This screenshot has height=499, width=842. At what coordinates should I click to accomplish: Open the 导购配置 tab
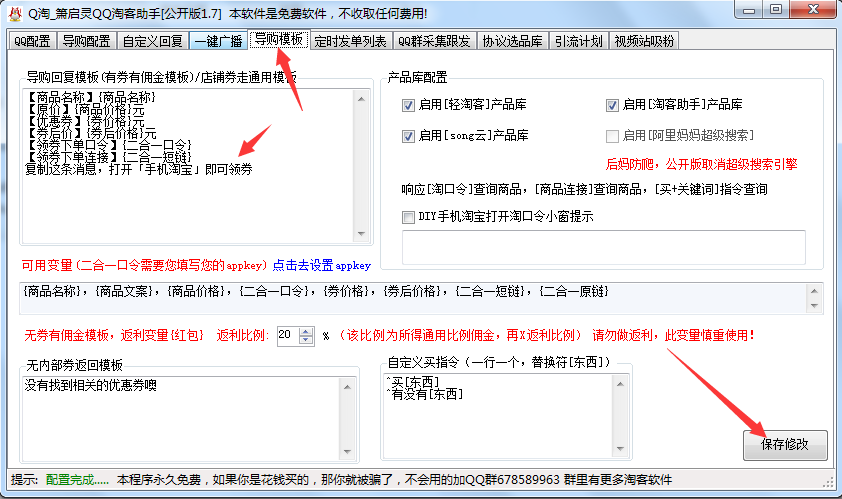click(86, 41)
